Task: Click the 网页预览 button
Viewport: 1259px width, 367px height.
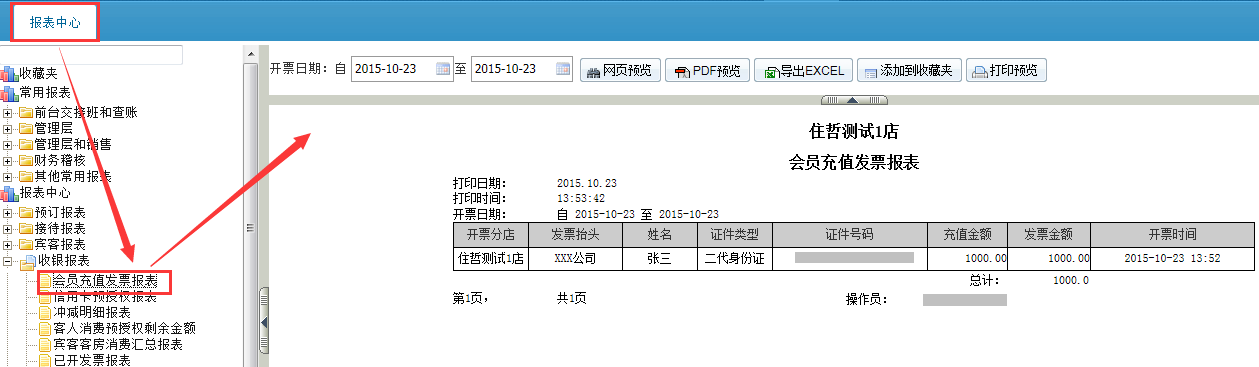Action: (x=619, y=71)
